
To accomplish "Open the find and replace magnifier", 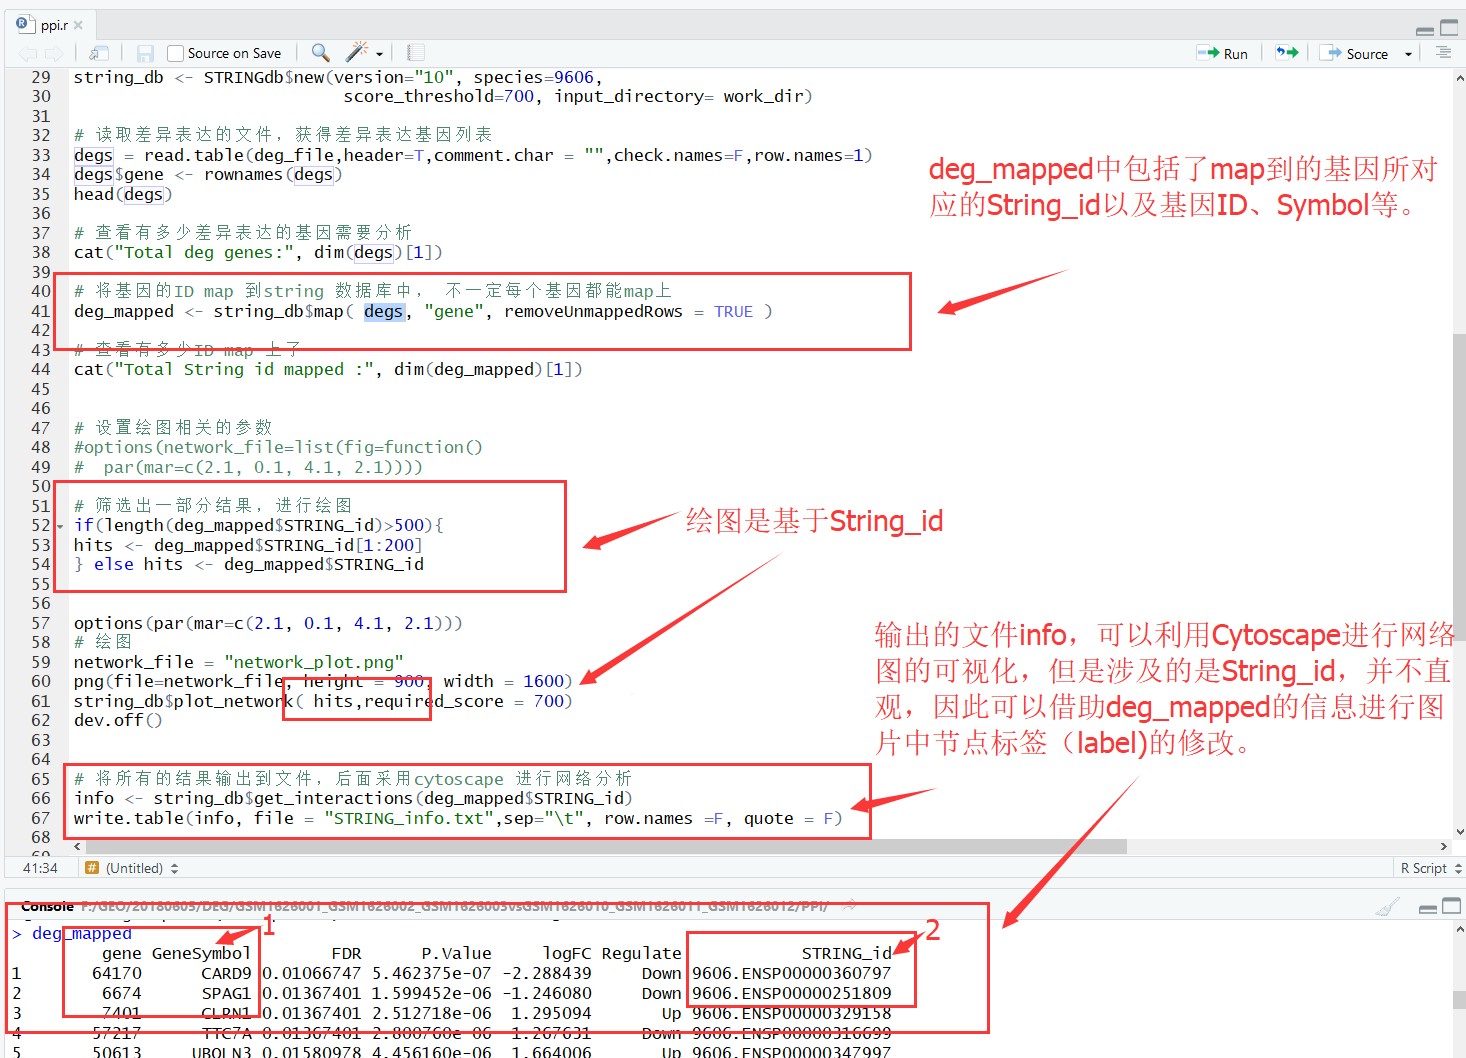I will click(x=320, y=52).
